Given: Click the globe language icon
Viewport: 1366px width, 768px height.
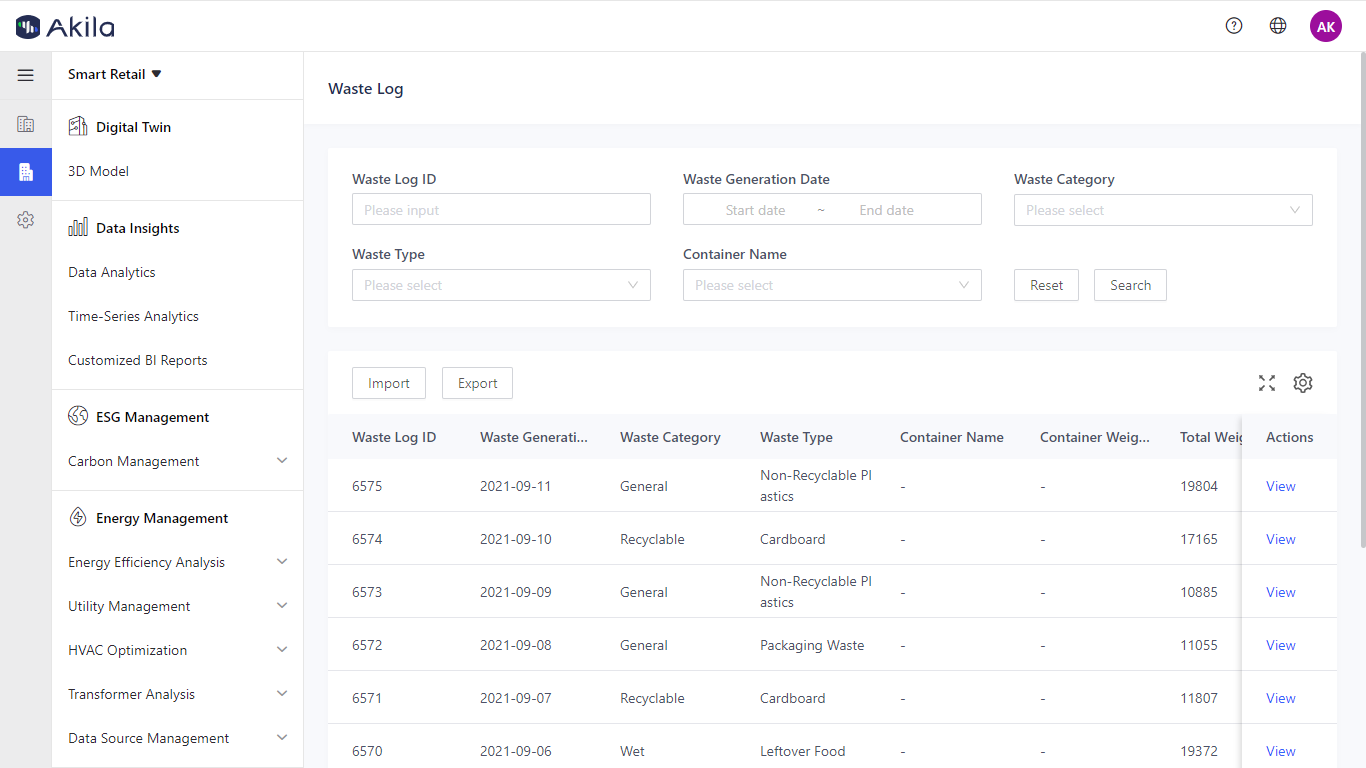Looking at the screenshot, I should [1278, 26].
